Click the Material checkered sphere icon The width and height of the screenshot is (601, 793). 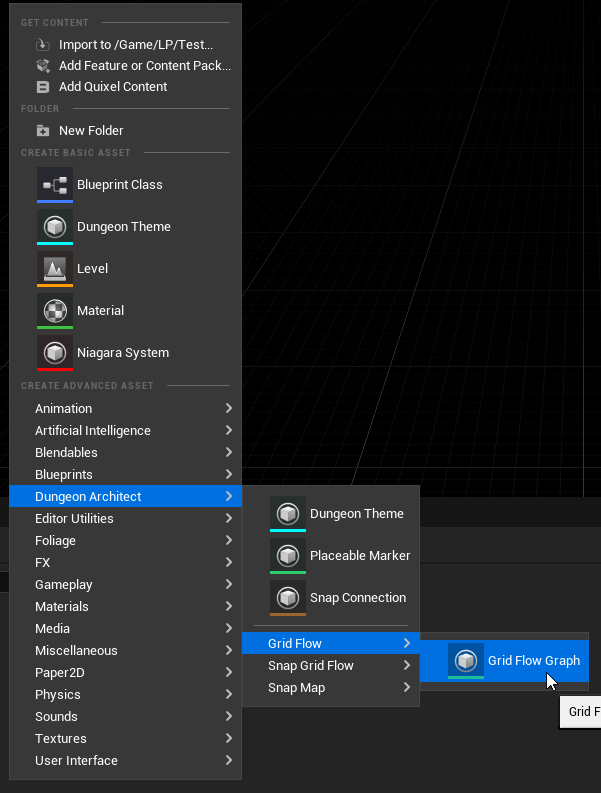tap(55, 311)
